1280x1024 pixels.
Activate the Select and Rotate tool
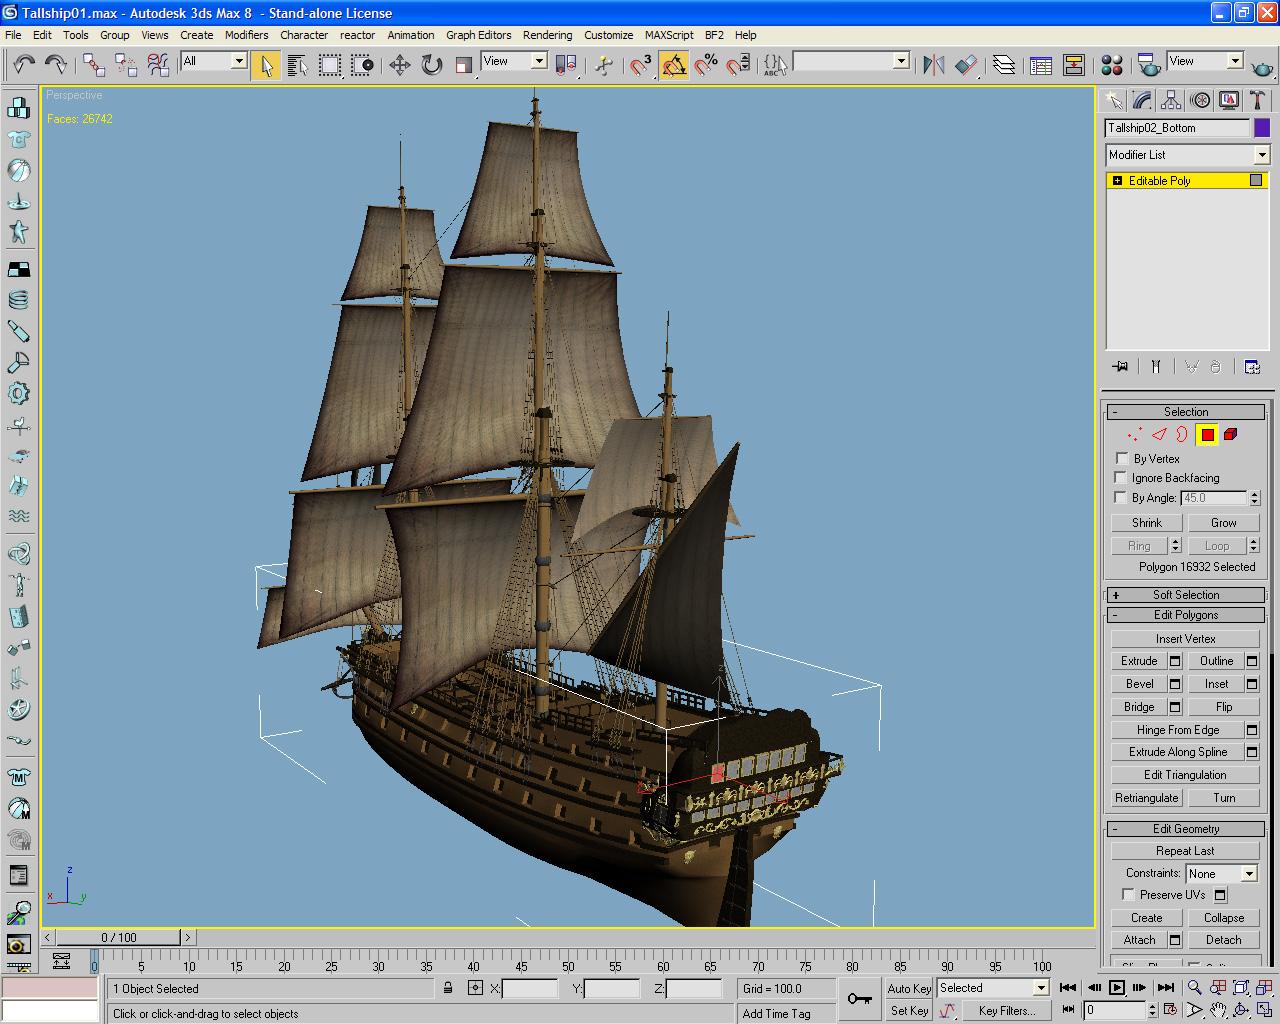click(432, 65)
